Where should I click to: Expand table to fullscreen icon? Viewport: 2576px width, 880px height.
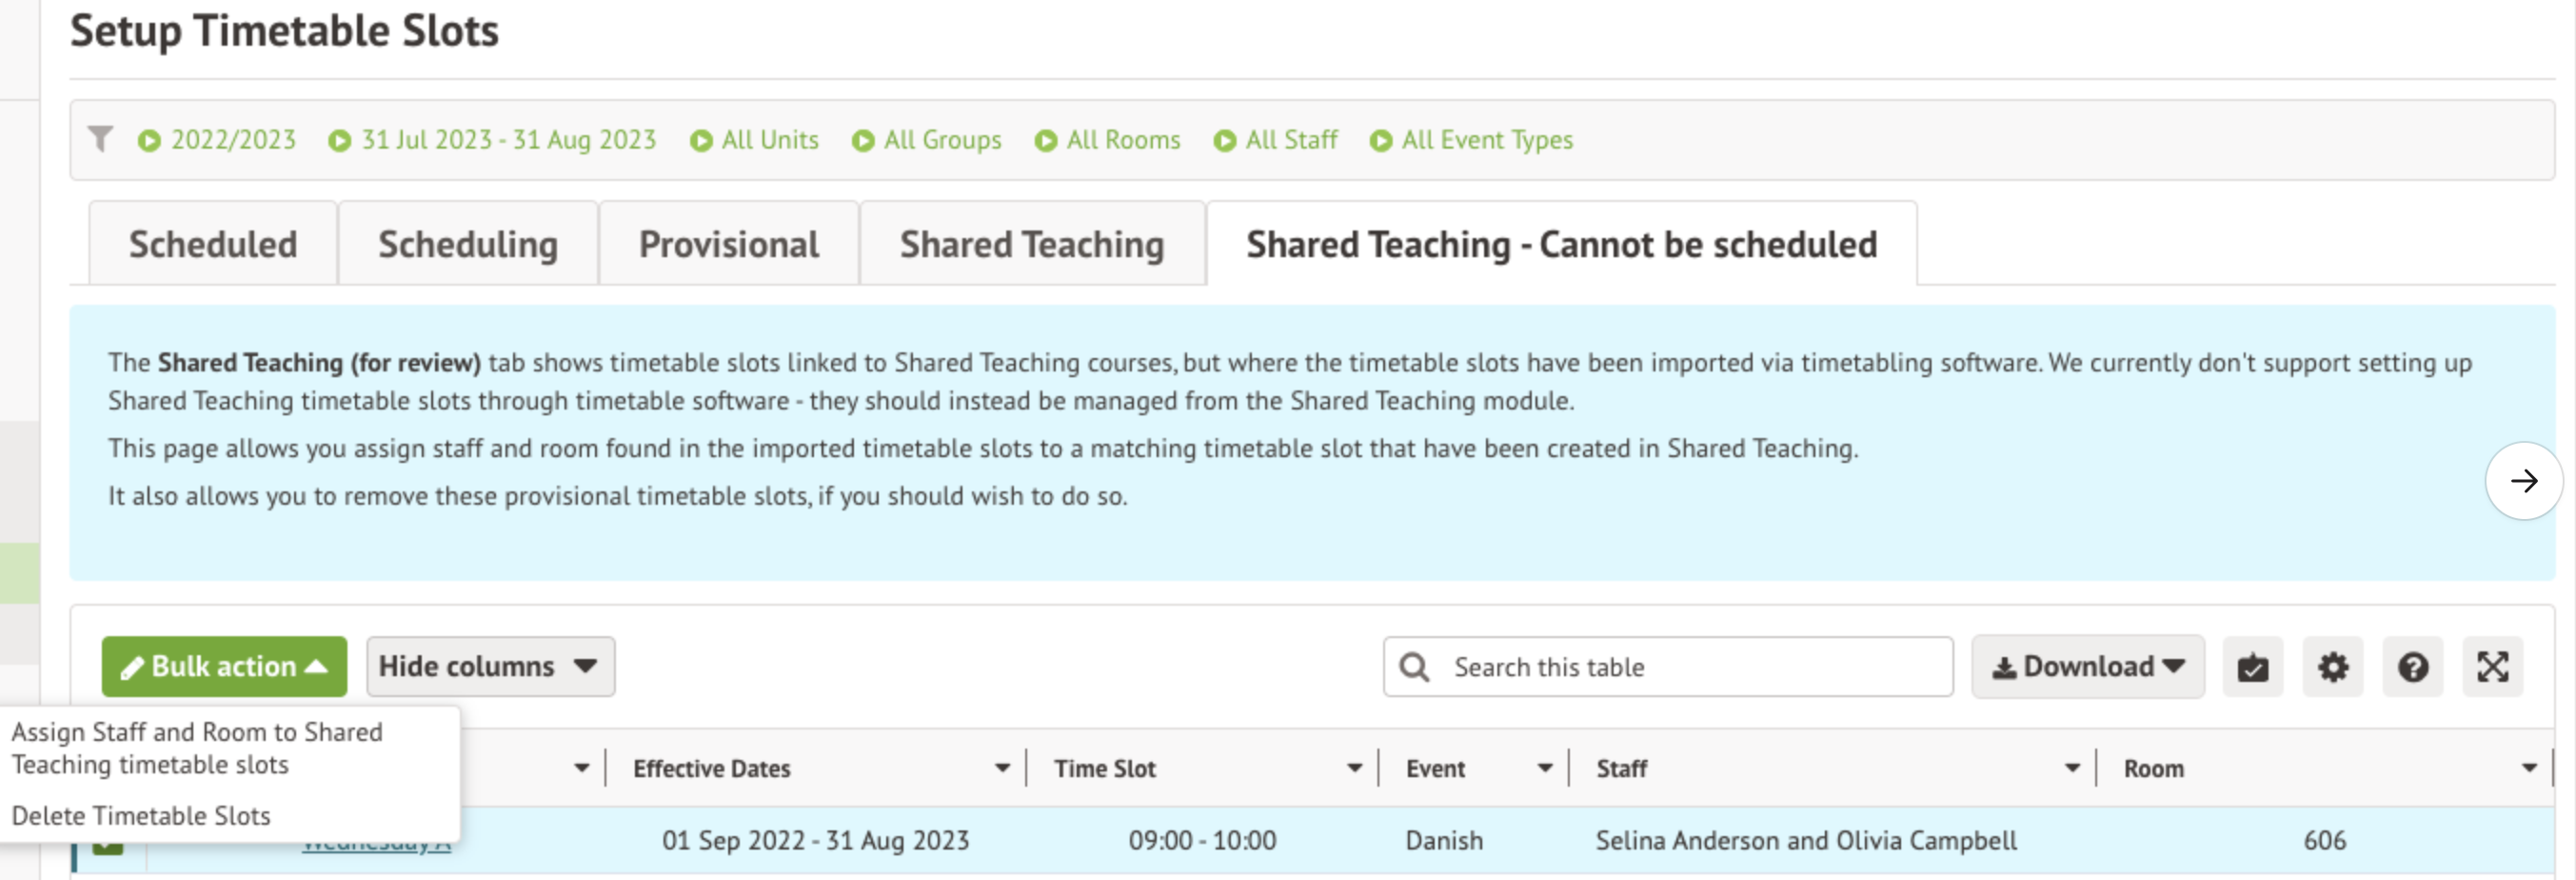coord(2492,667)
